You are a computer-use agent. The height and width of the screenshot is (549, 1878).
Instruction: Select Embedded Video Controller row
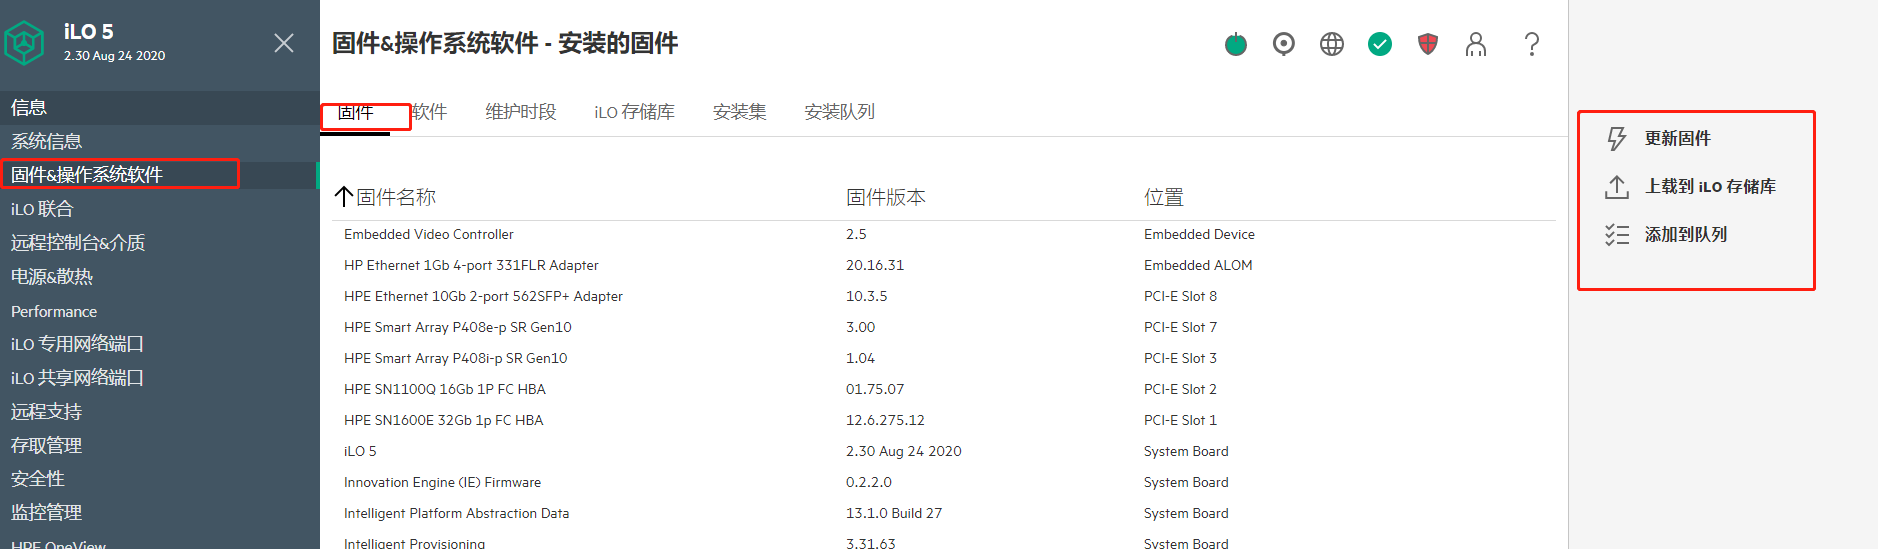point(944,234)
